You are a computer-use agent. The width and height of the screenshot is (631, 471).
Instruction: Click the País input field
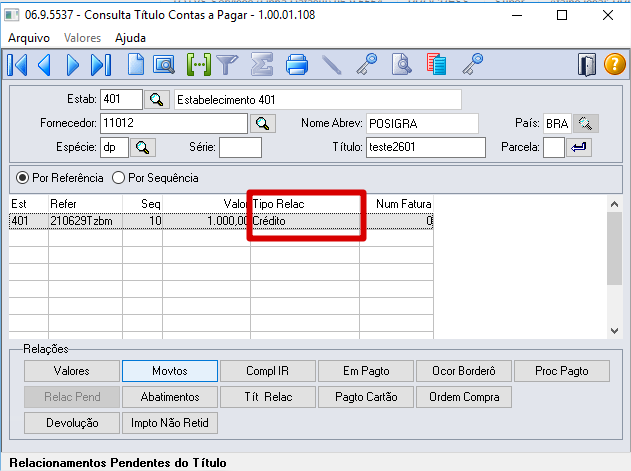pyautogui.click(x=557, y=123)
